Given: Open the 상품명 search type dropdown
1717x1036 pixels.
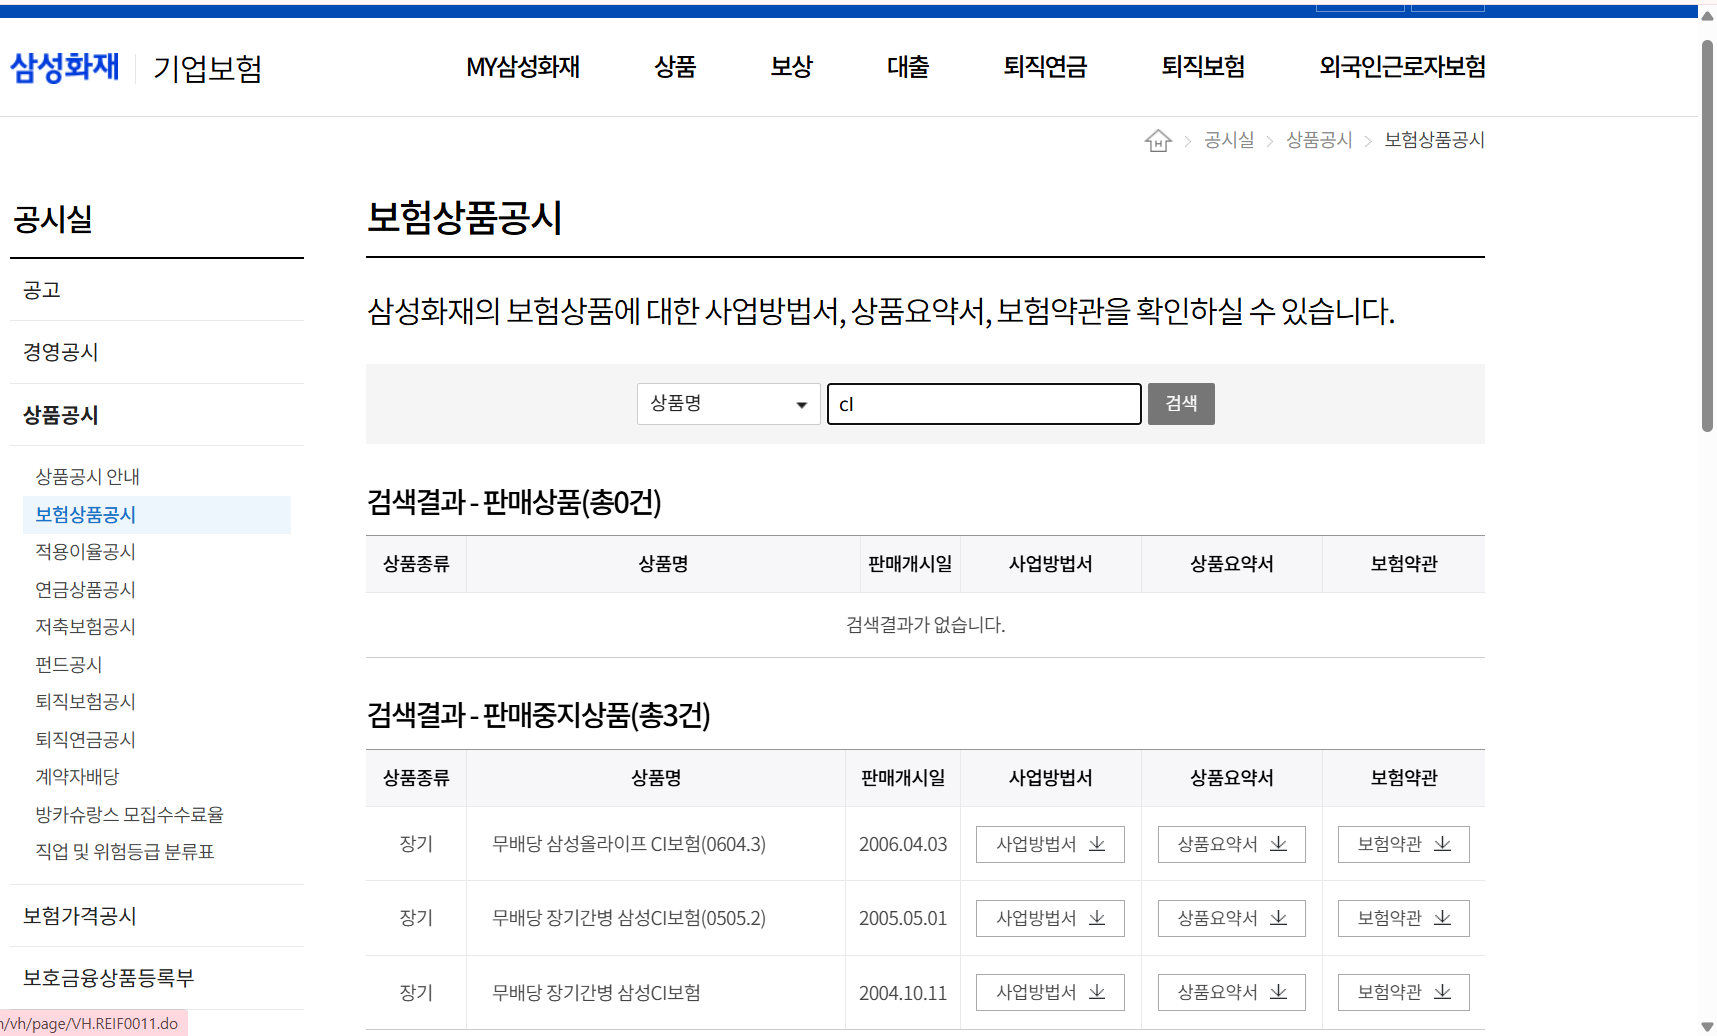Looking at the screenshot, I should tap(729, 404).
